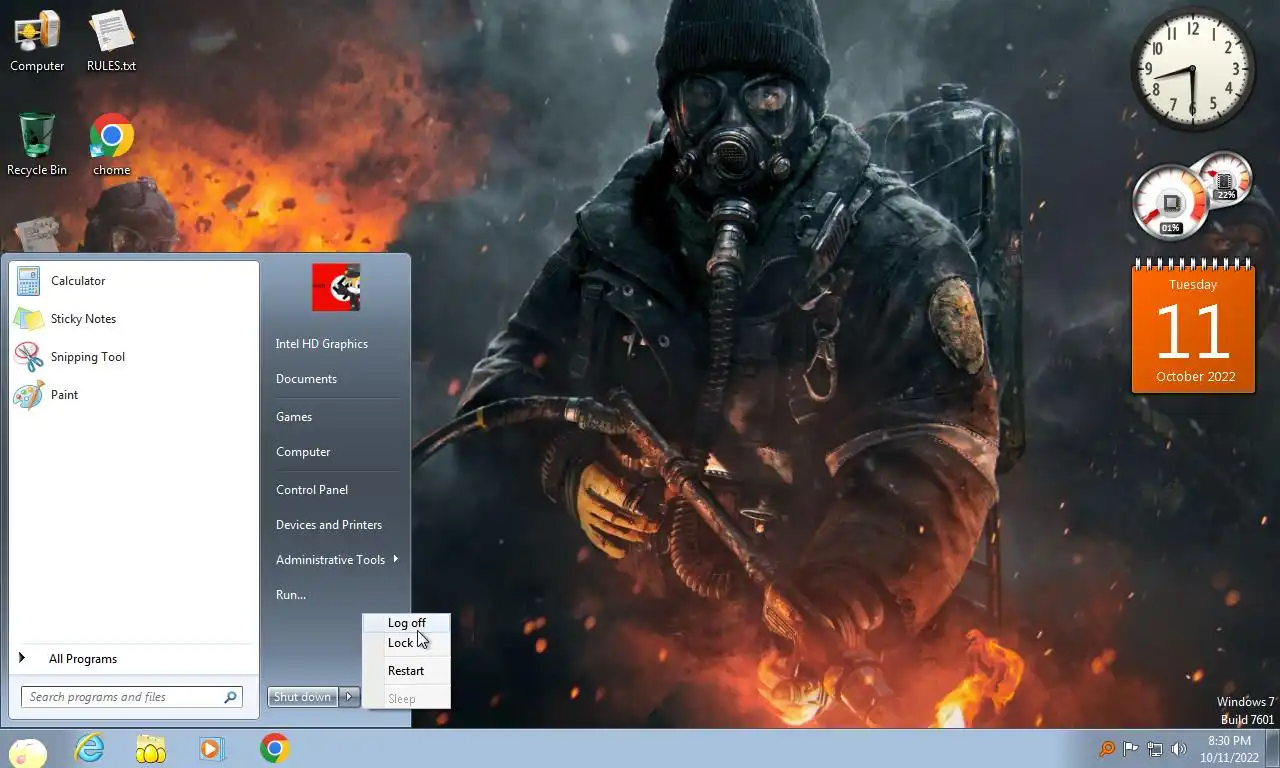Click the arrow next to Shut down
Viewport: 1280px width, 768px height.
click(349, 697)
